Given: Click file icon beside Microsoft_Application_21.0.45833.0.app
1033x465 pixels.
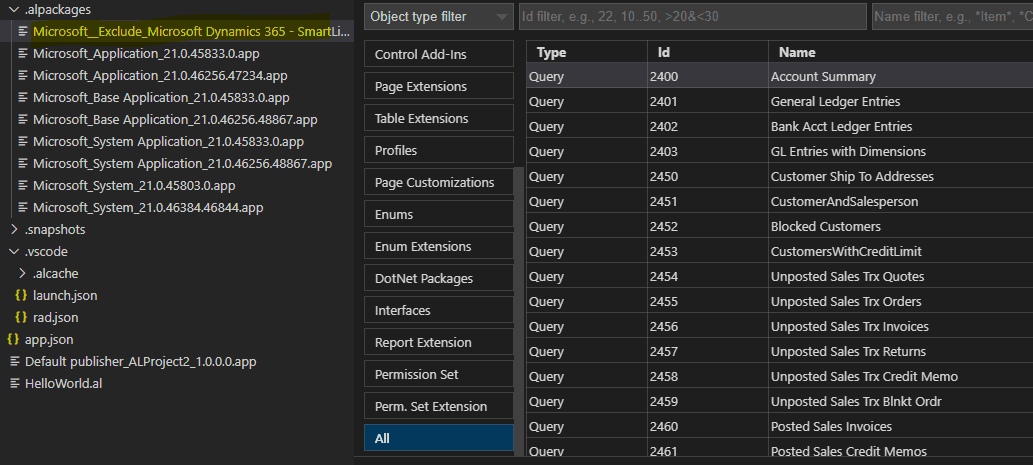Looking at the screenshot, I should [x=24, y=53].
